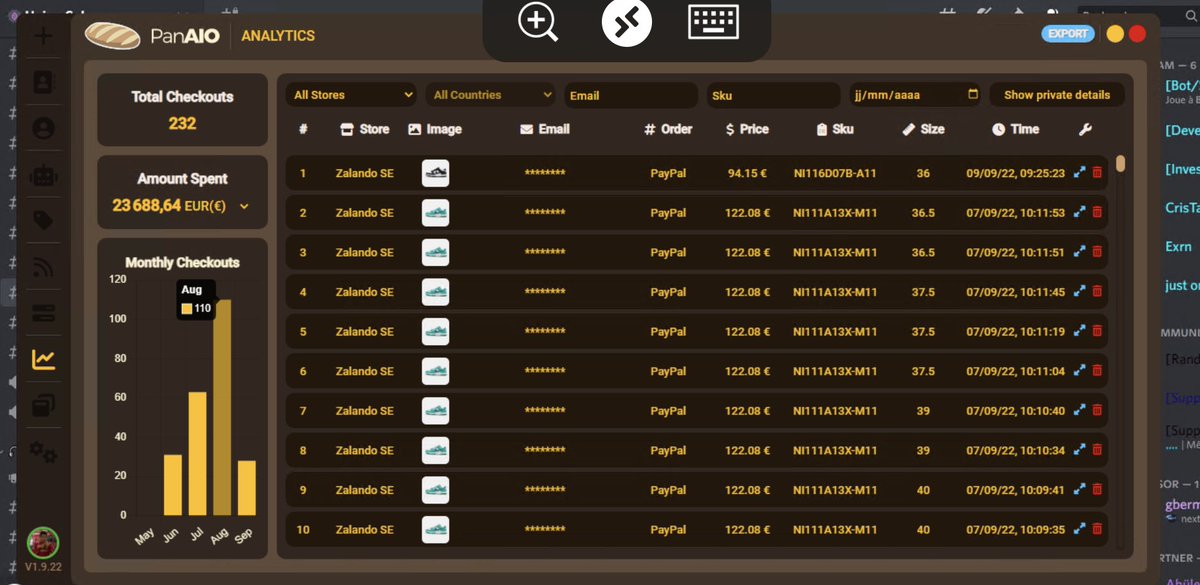
Task: Open the stacked windows icon in sidebar
Action: click(43, 405)
